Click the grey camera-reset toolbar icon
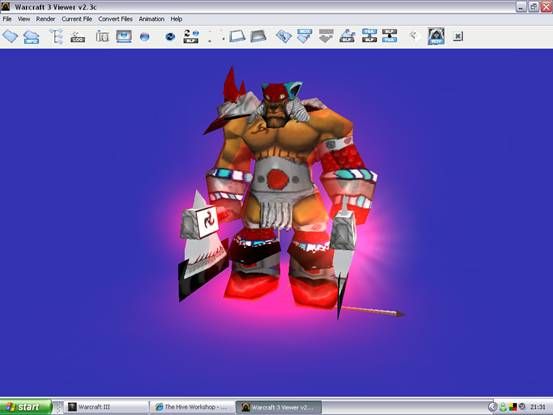The width and height of the screenshot is (553, 415). [x=78, y=37]
